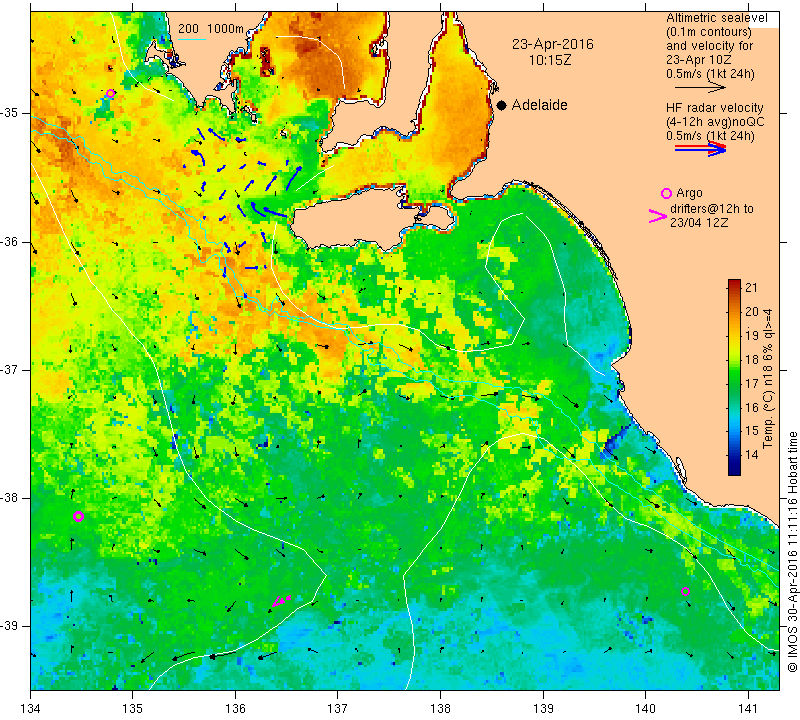Viewport: 800px width, 720px height.
Task: Click the Argo float marker near 140.4 longitude
Action: (x=685, y=591)
